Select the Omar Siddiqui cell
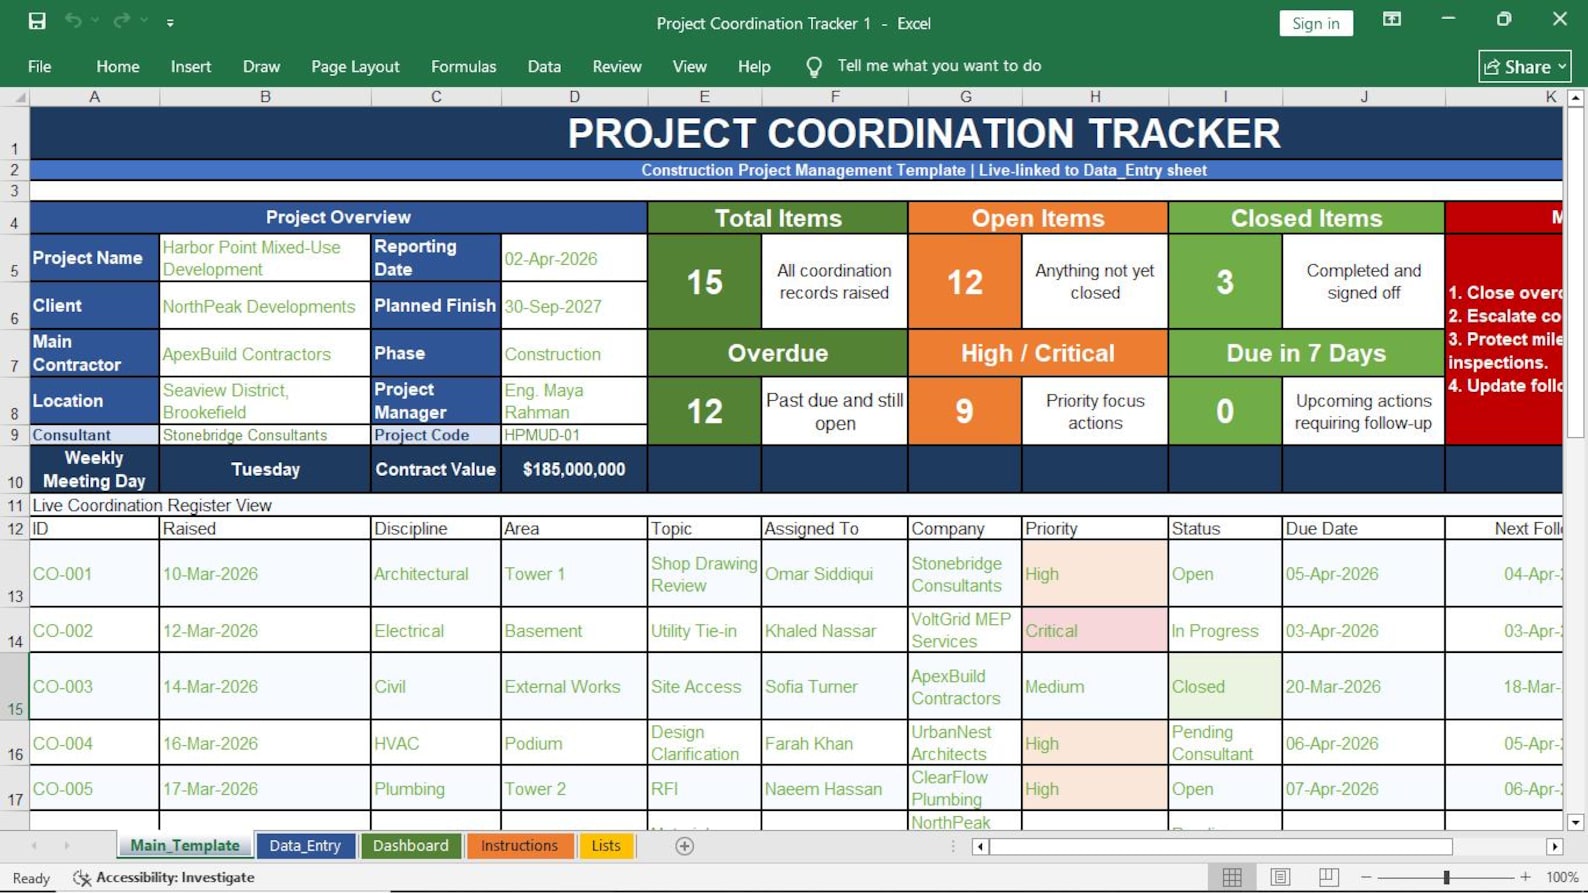The image size is (1588, 895). tap(835, 574)
